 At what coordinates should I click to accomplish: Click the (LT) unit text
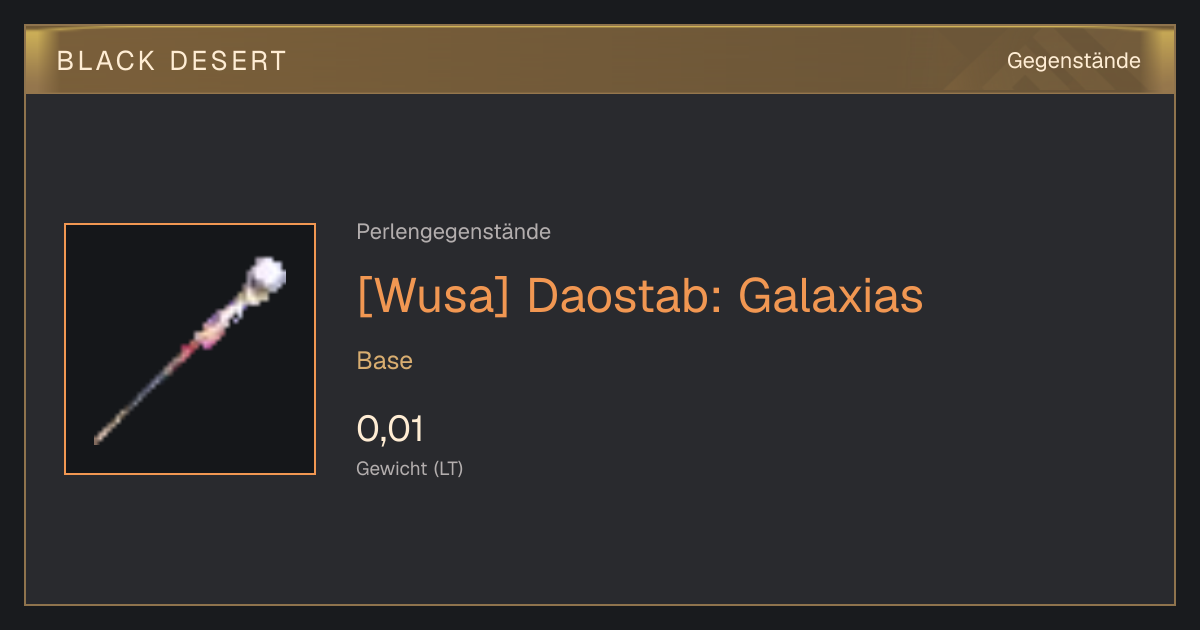pyautogui.click(x=448, y=468)
